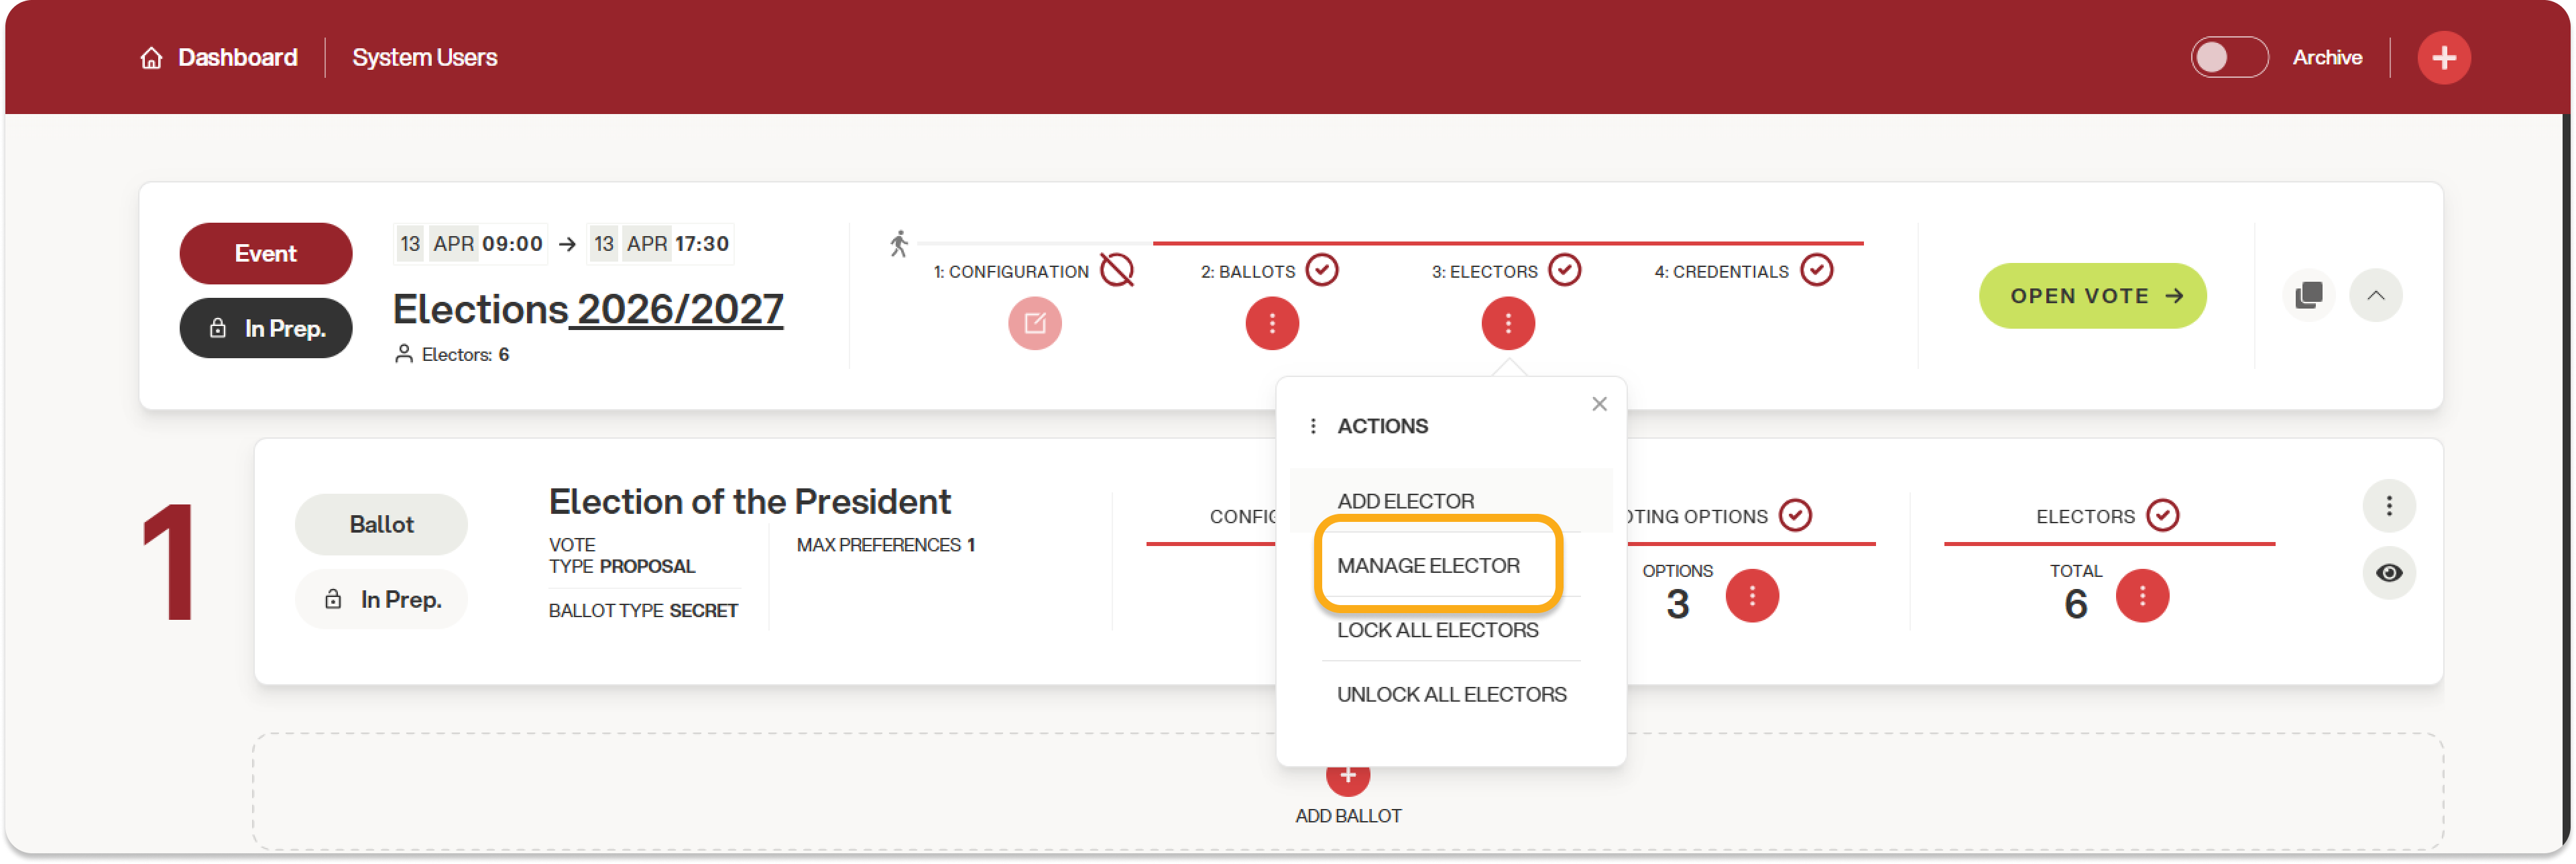Go to System Users page
The image size is (2576, 864).
coord(424,58)
